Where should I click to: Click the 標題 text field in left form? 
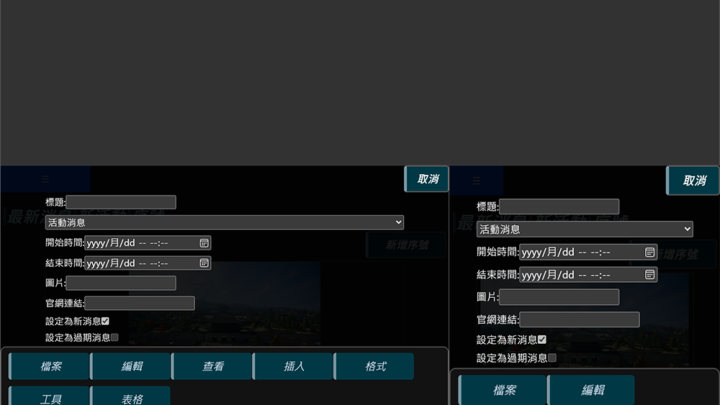[121, 202]
